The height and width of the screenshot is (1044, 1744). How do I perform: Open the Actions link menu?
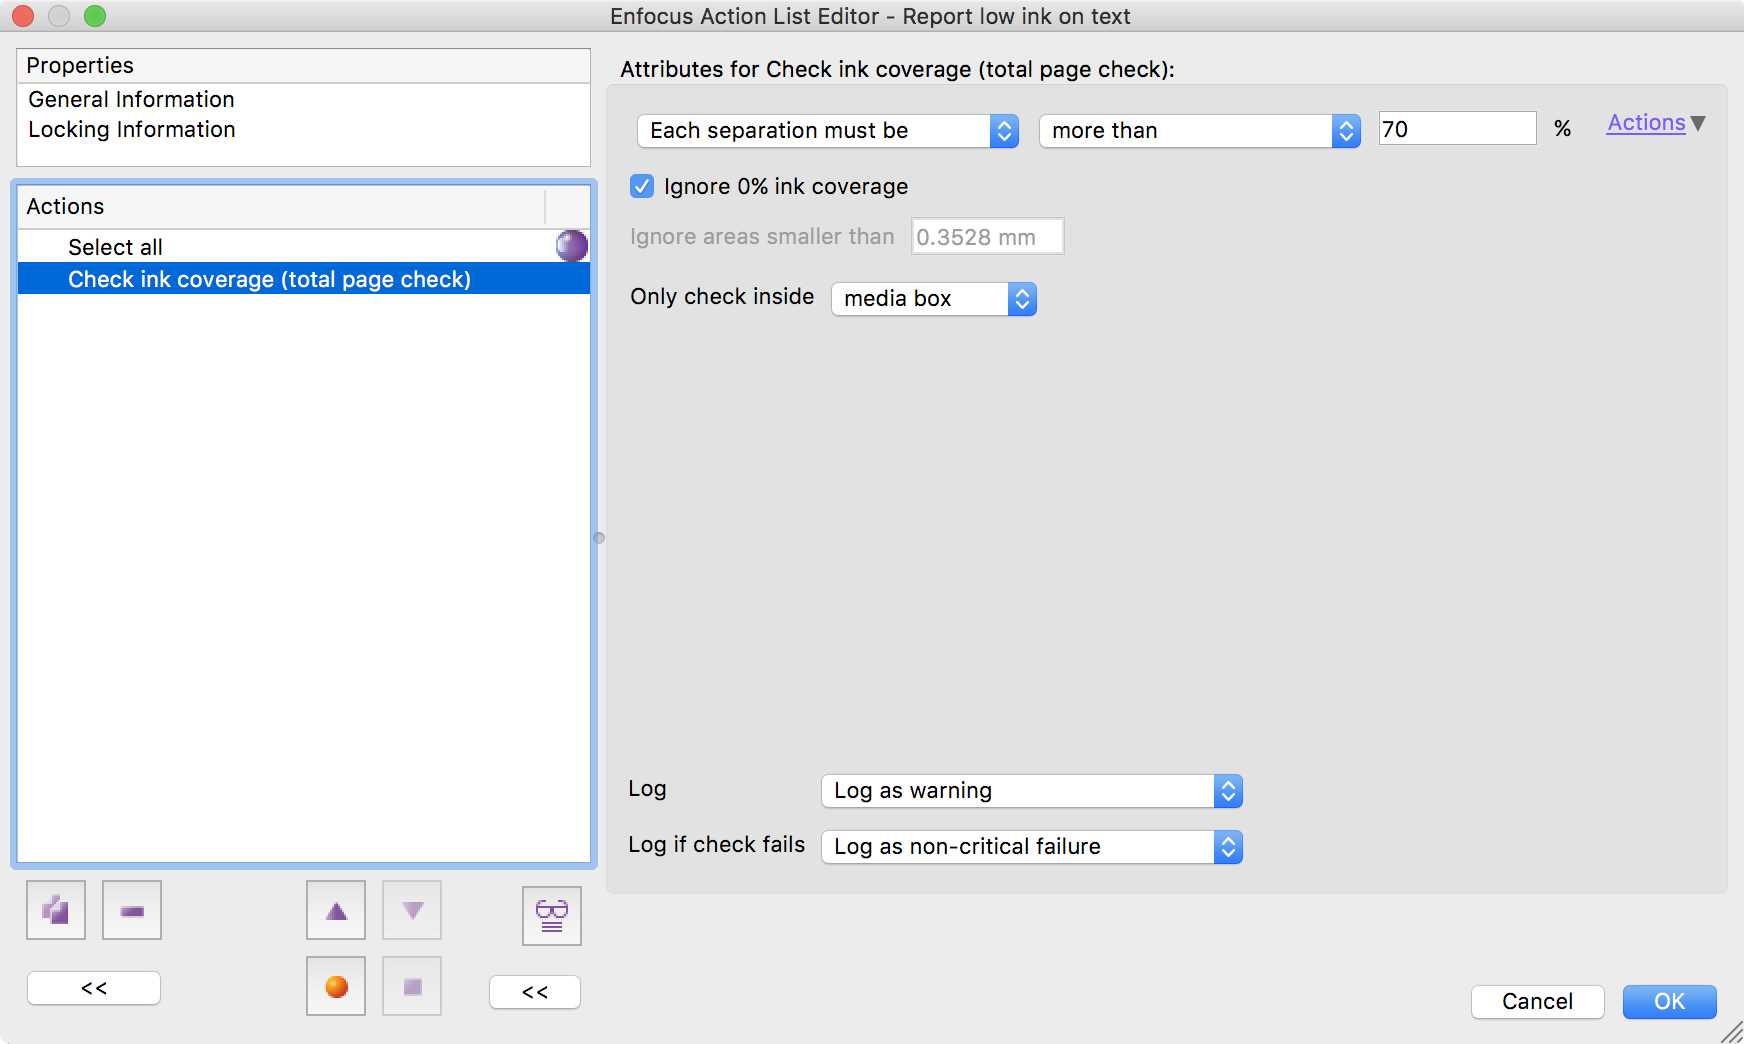pyautogui.click(x=1655, y=123)
